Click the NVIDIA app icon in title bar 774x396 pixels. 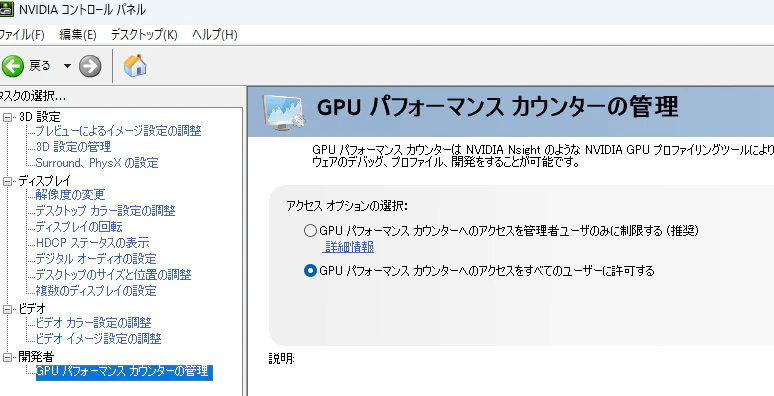6,9
